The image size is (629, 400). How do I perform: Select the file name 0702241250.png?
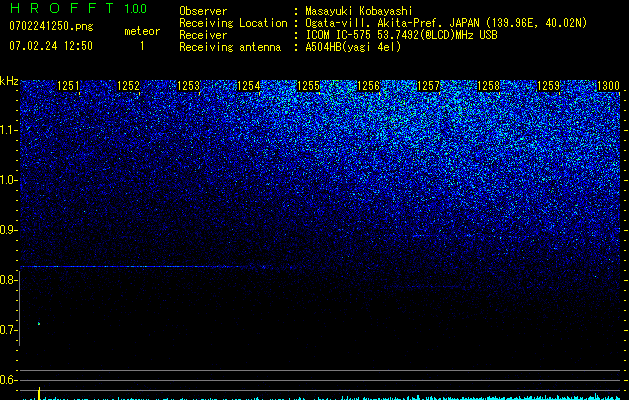coord(51,26)
